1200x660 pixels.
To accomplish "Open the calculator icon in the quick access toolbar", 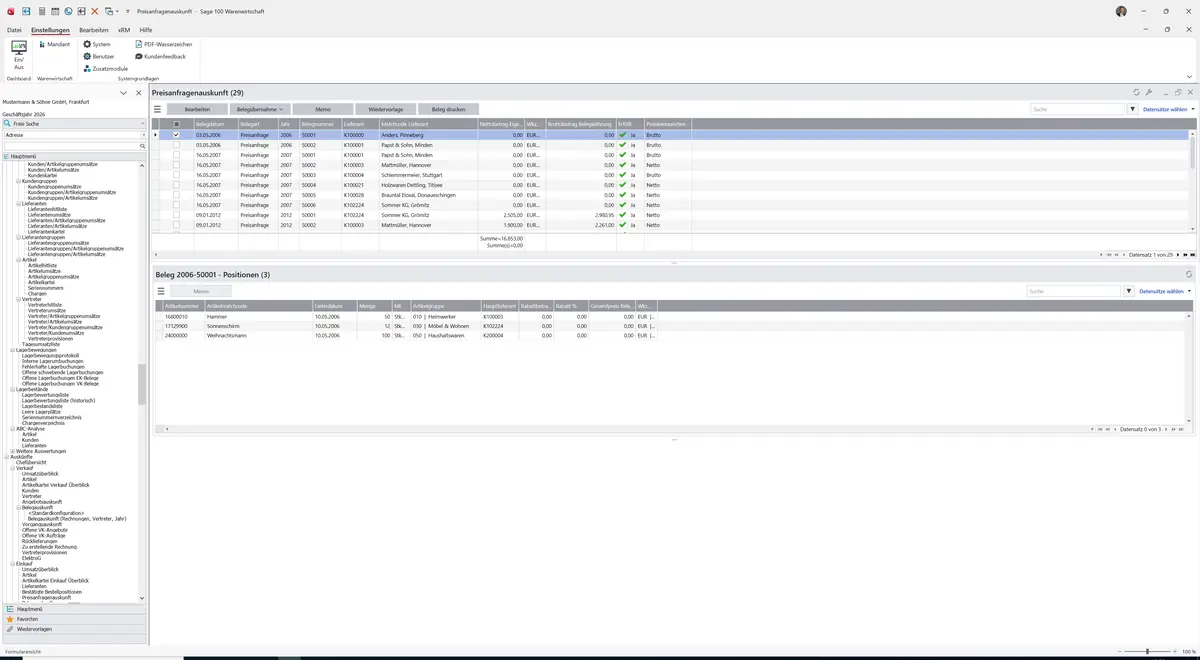I will point(41,11).
